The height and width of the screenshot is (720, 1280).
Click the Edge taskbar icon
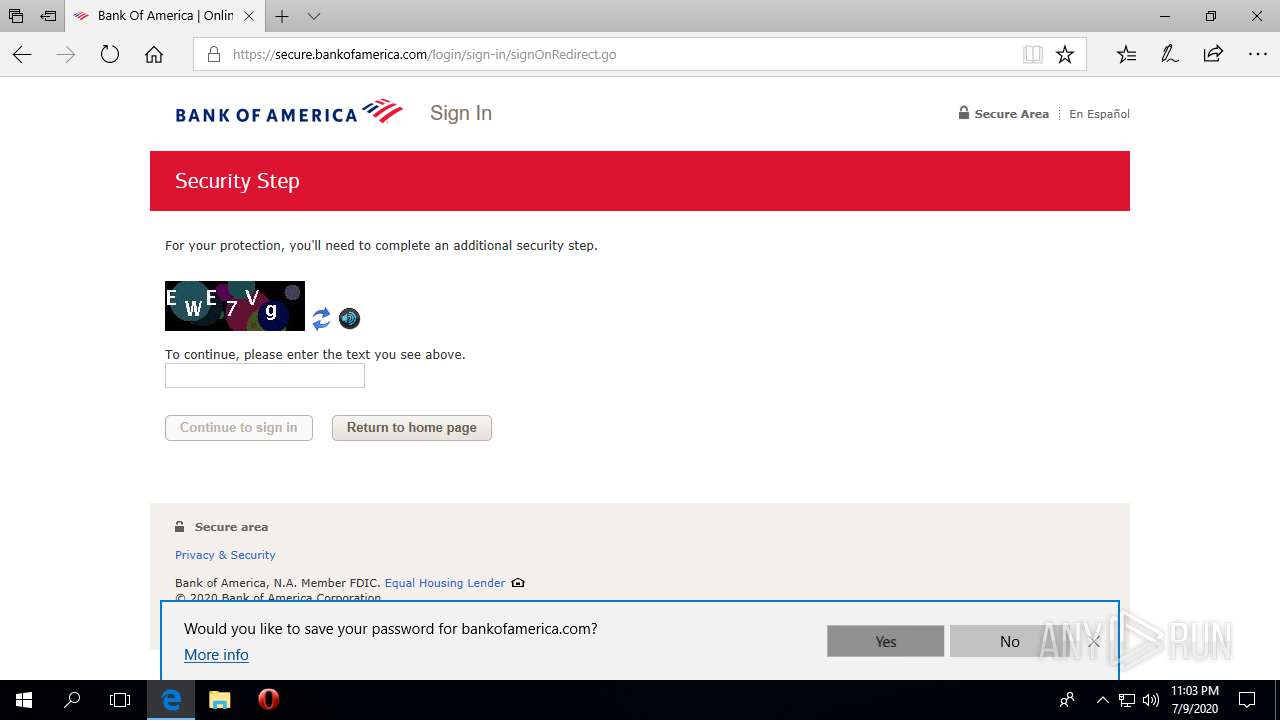172,700
